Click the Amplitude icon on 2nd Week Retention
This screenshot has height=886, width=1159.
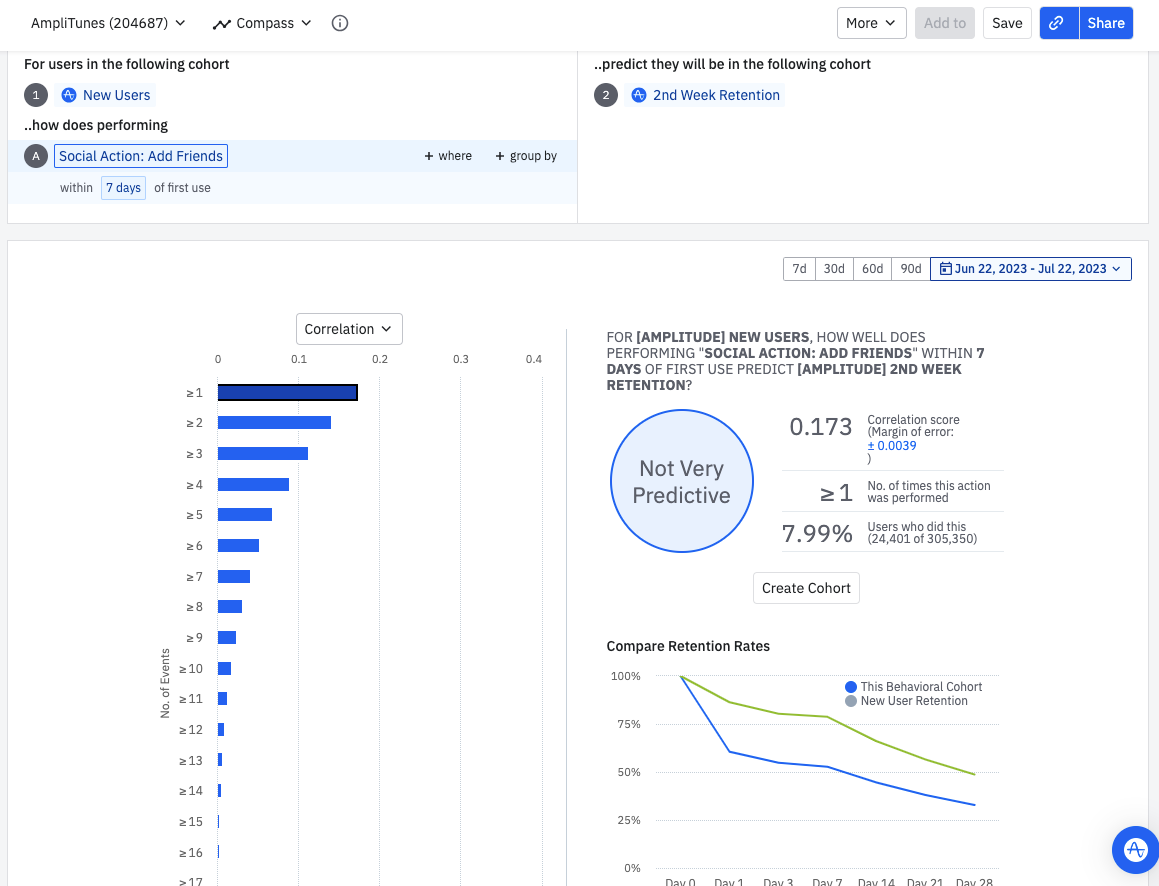(x=639, y=95)
